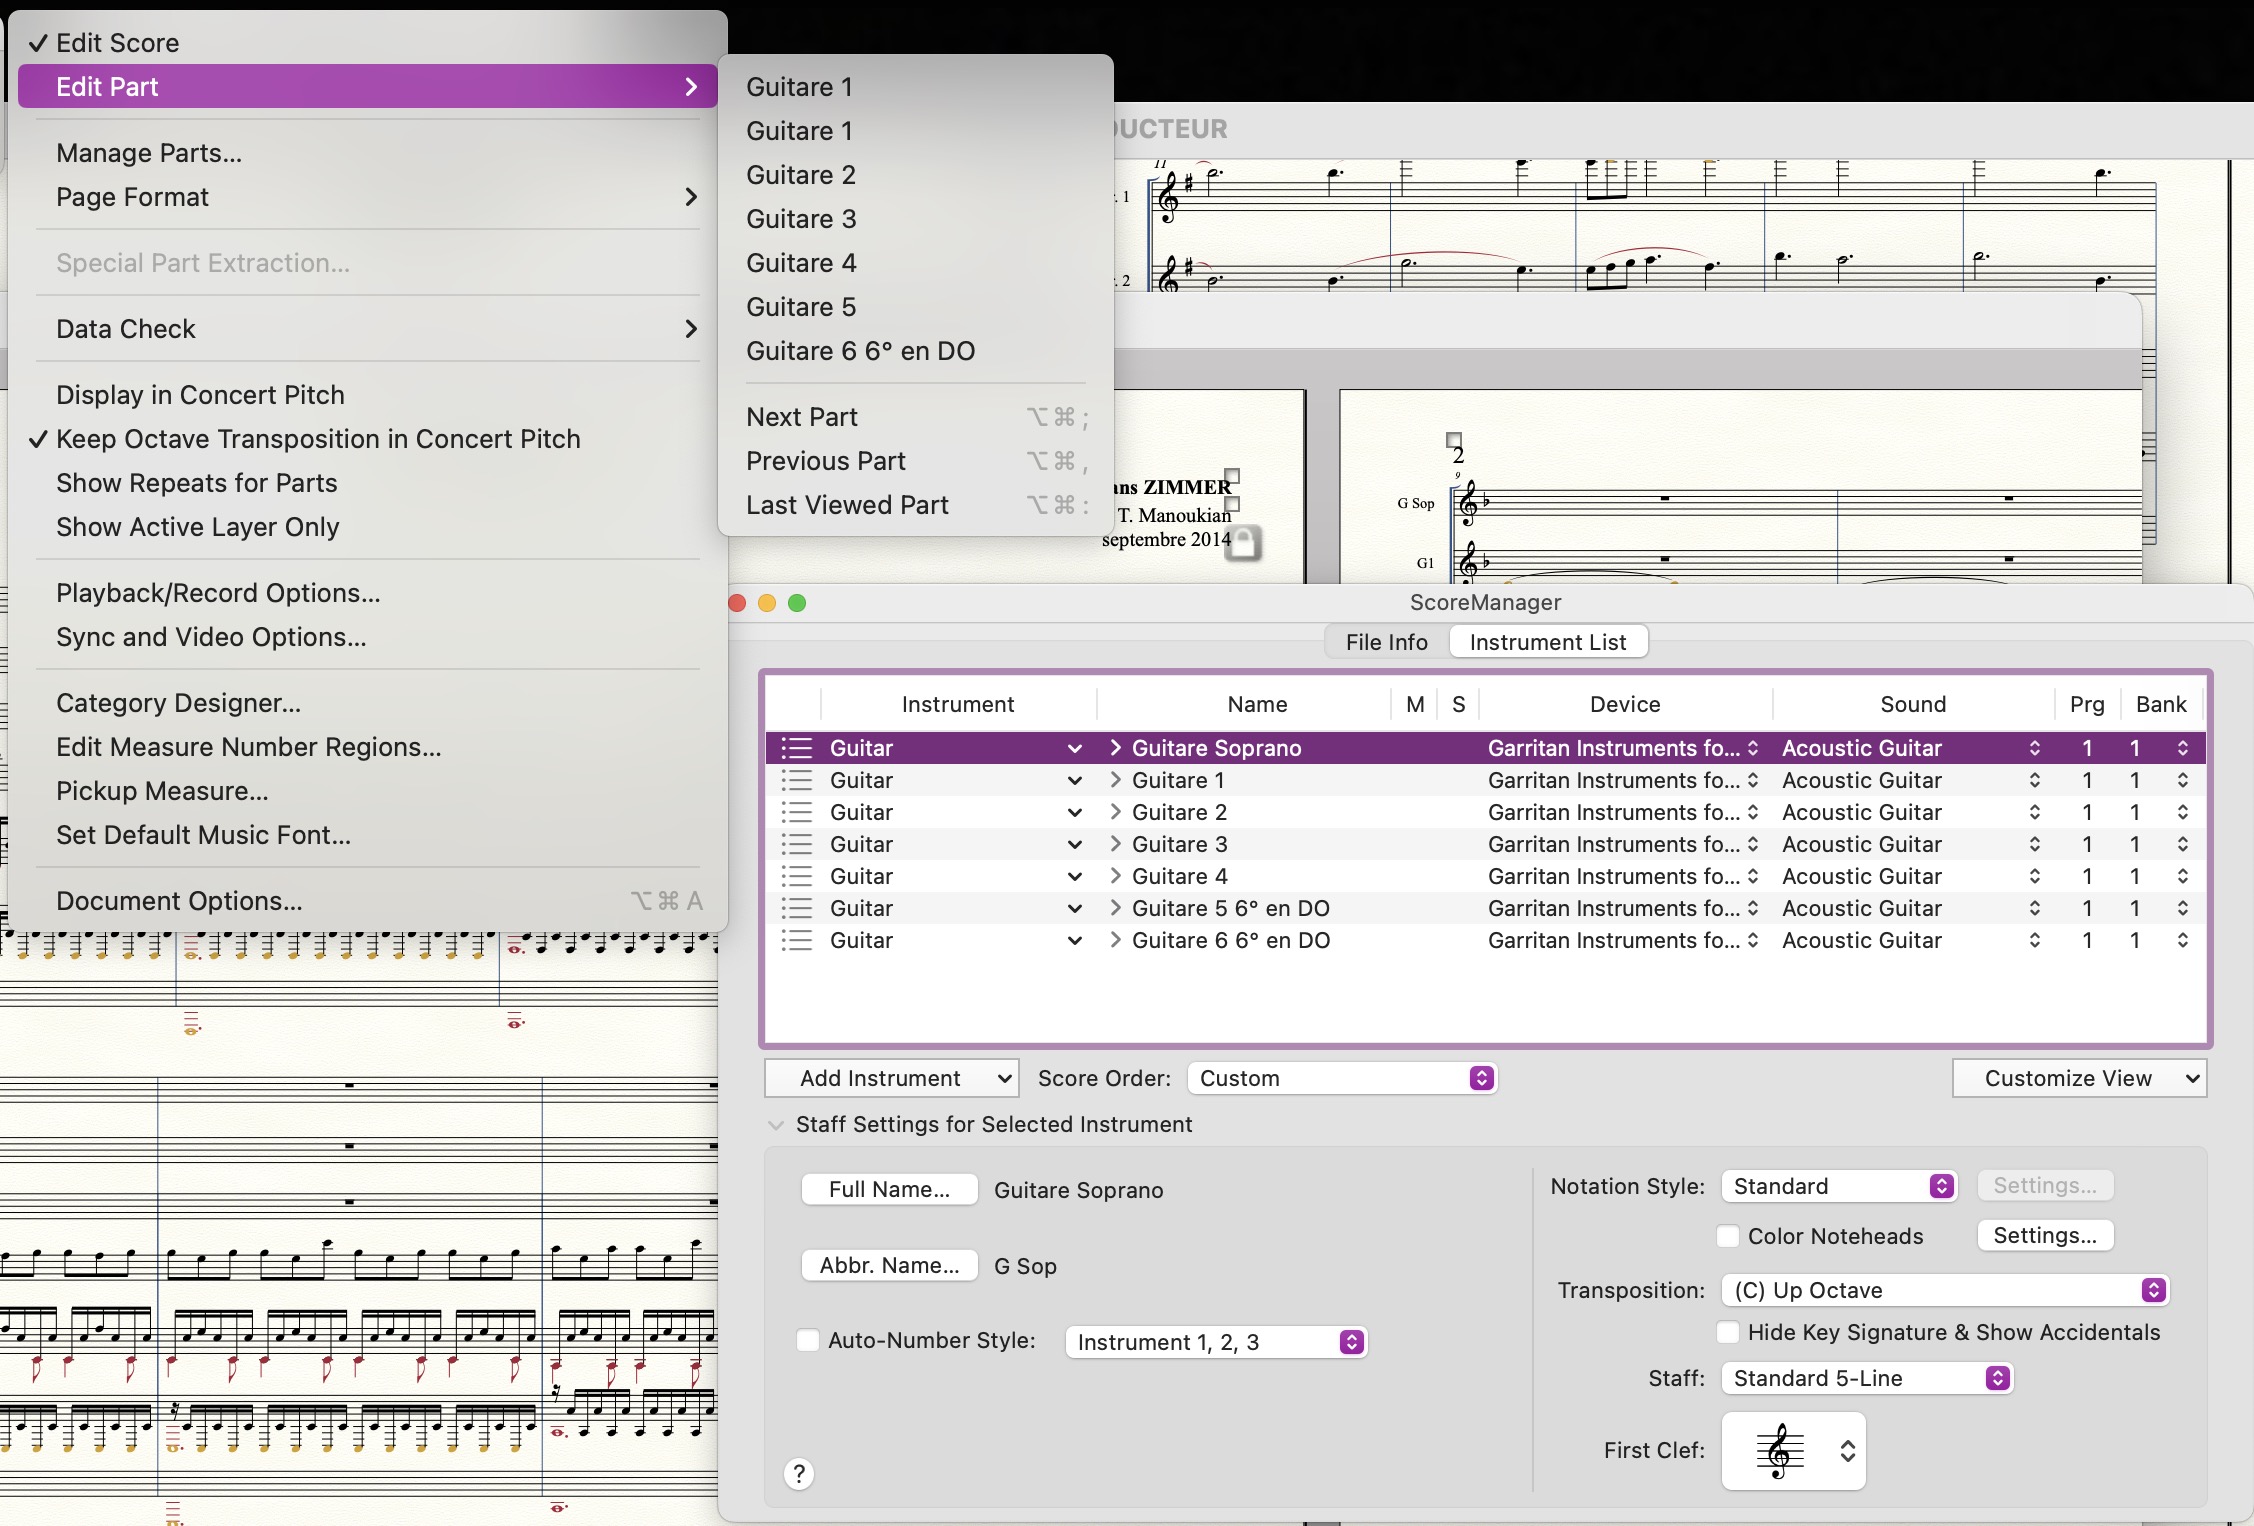This screenshot has height=1526, width=2254.
Task: Open the Score Order Custom dropdown
Action: tap(1342, 1078)
